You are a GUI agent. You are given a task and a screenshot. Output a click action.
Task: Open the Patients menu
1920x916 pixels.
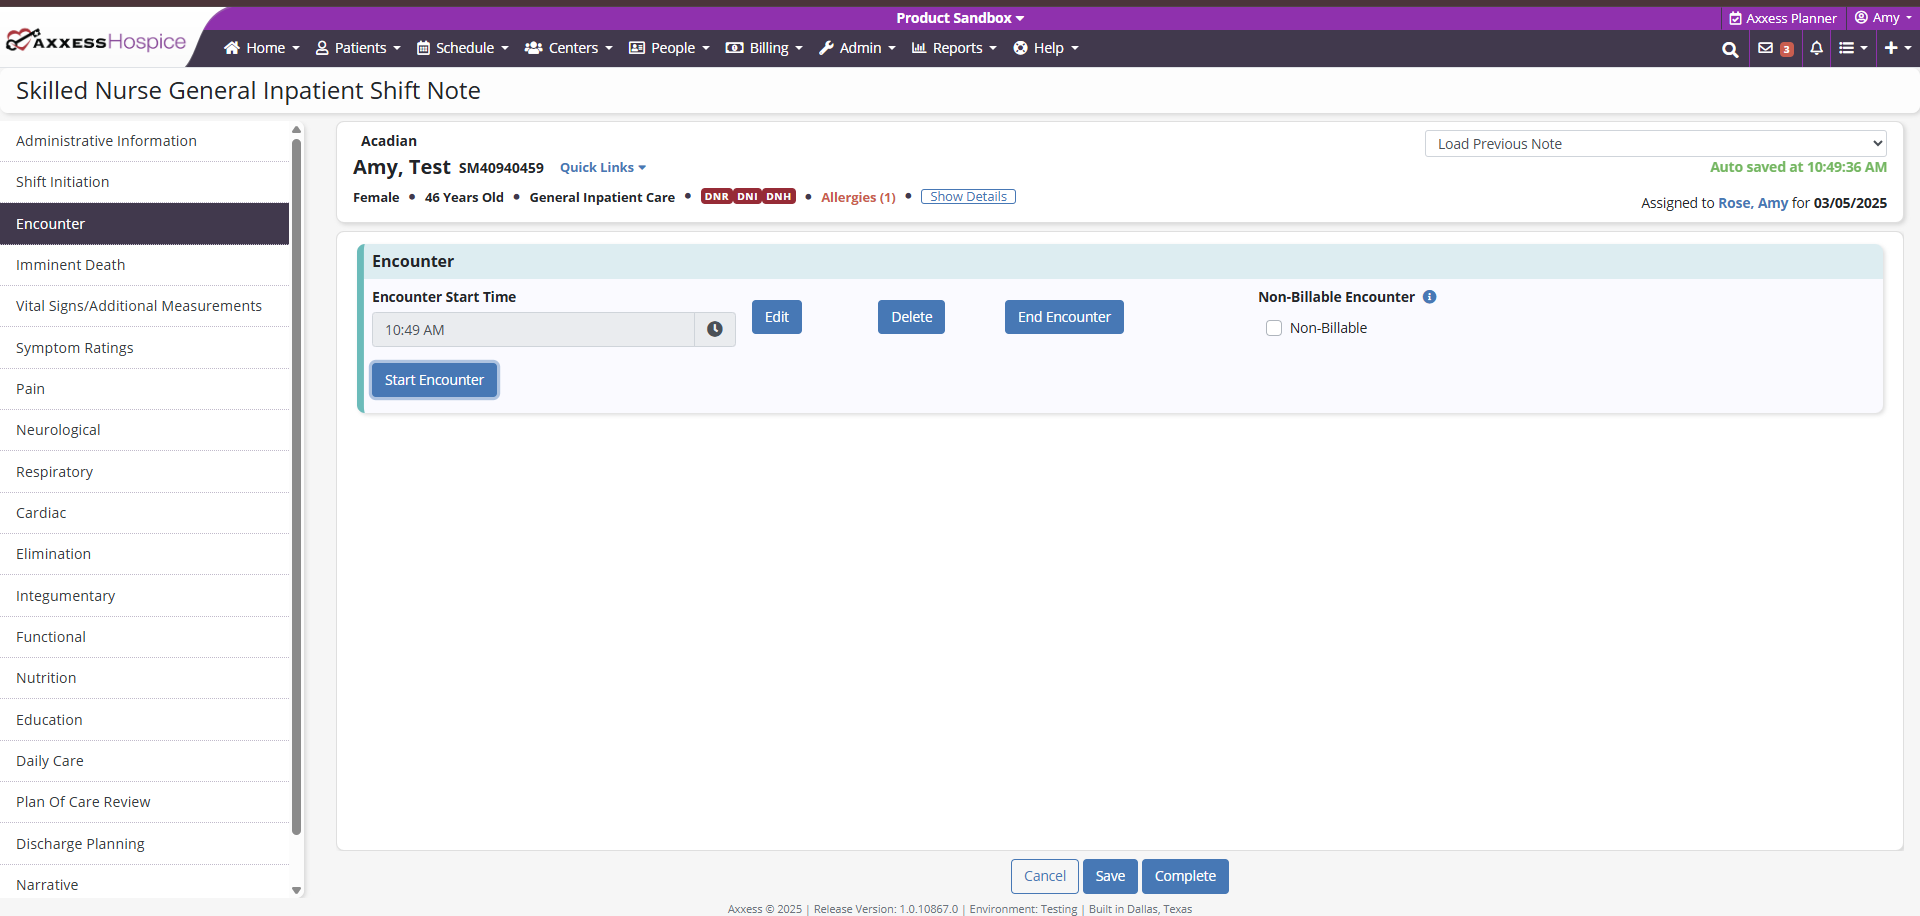coord(358,48)
